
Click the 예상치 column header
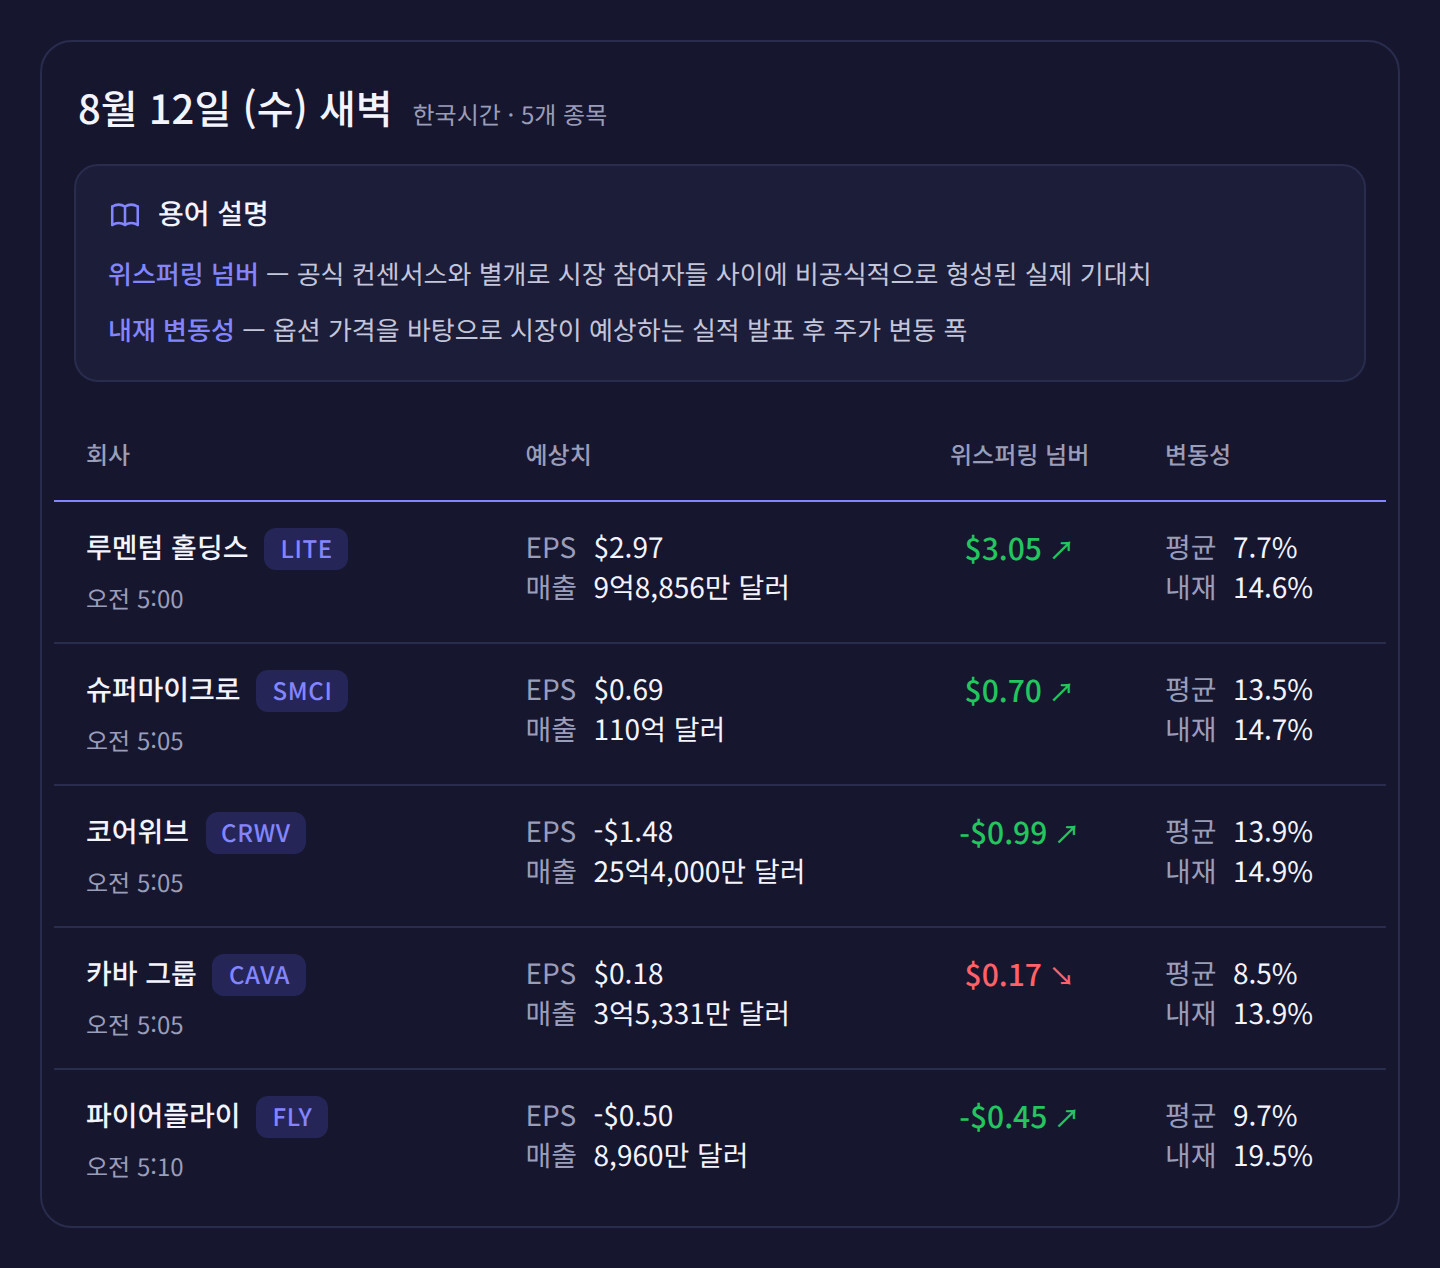558,455
